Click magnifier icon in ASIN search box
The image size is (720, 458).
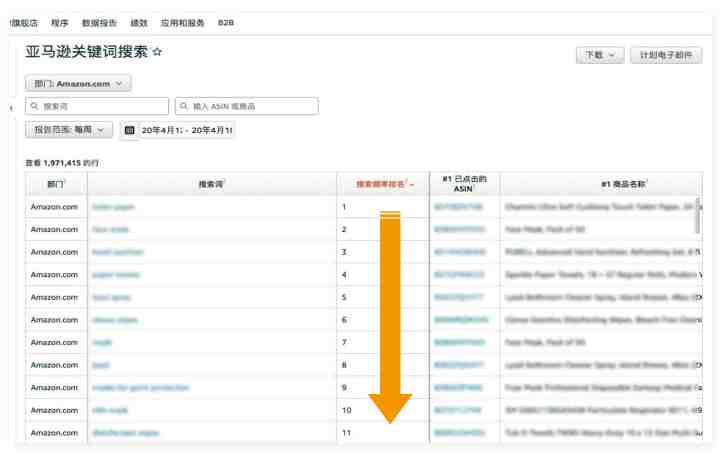pos(184,106)
